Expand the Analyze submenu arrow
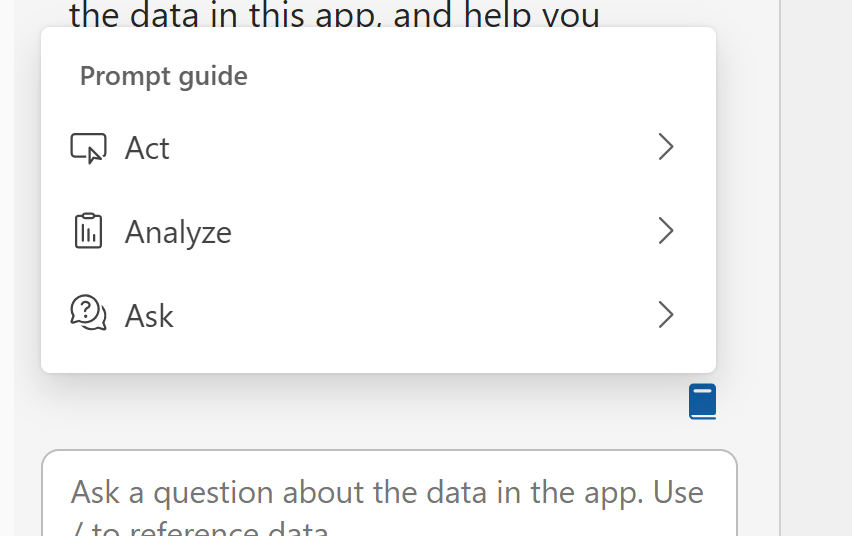Image resolution: width=852 pixels, height=536 pixels. (666, 232)
